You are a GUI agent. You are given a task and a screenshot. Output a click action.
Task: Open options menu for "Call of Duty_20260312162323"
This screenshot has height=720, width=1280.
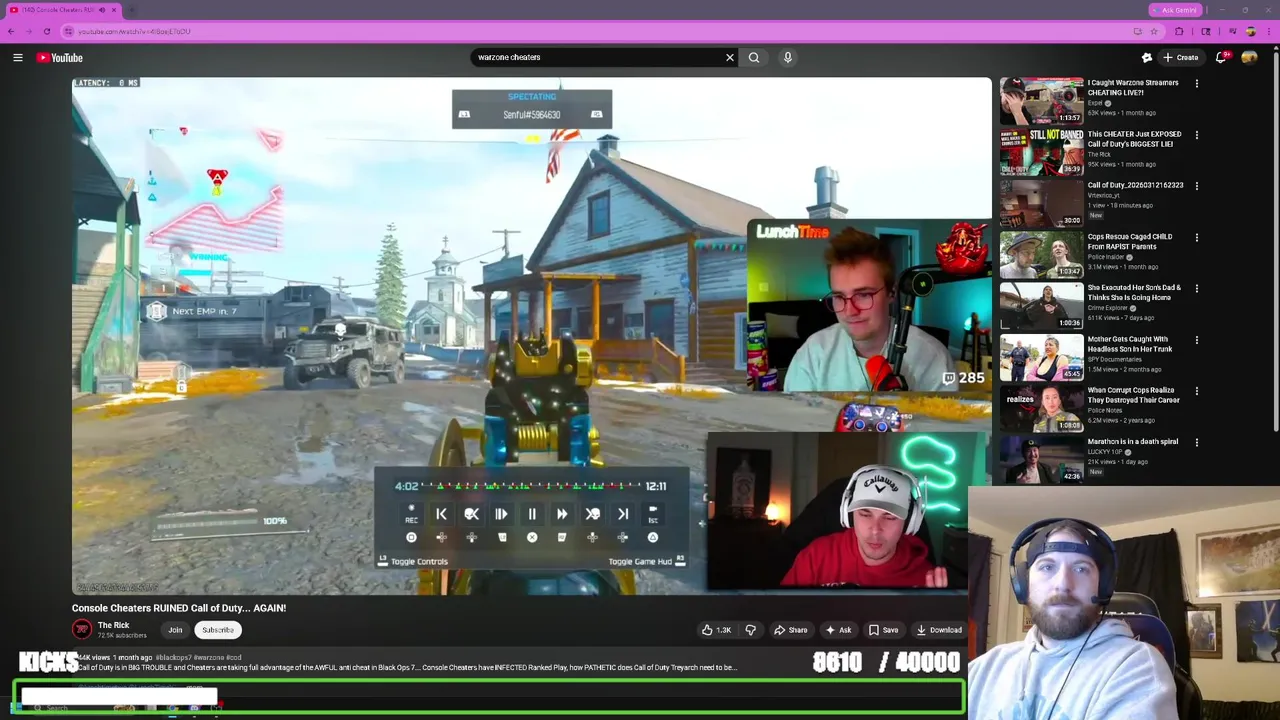click(1196, 186)
